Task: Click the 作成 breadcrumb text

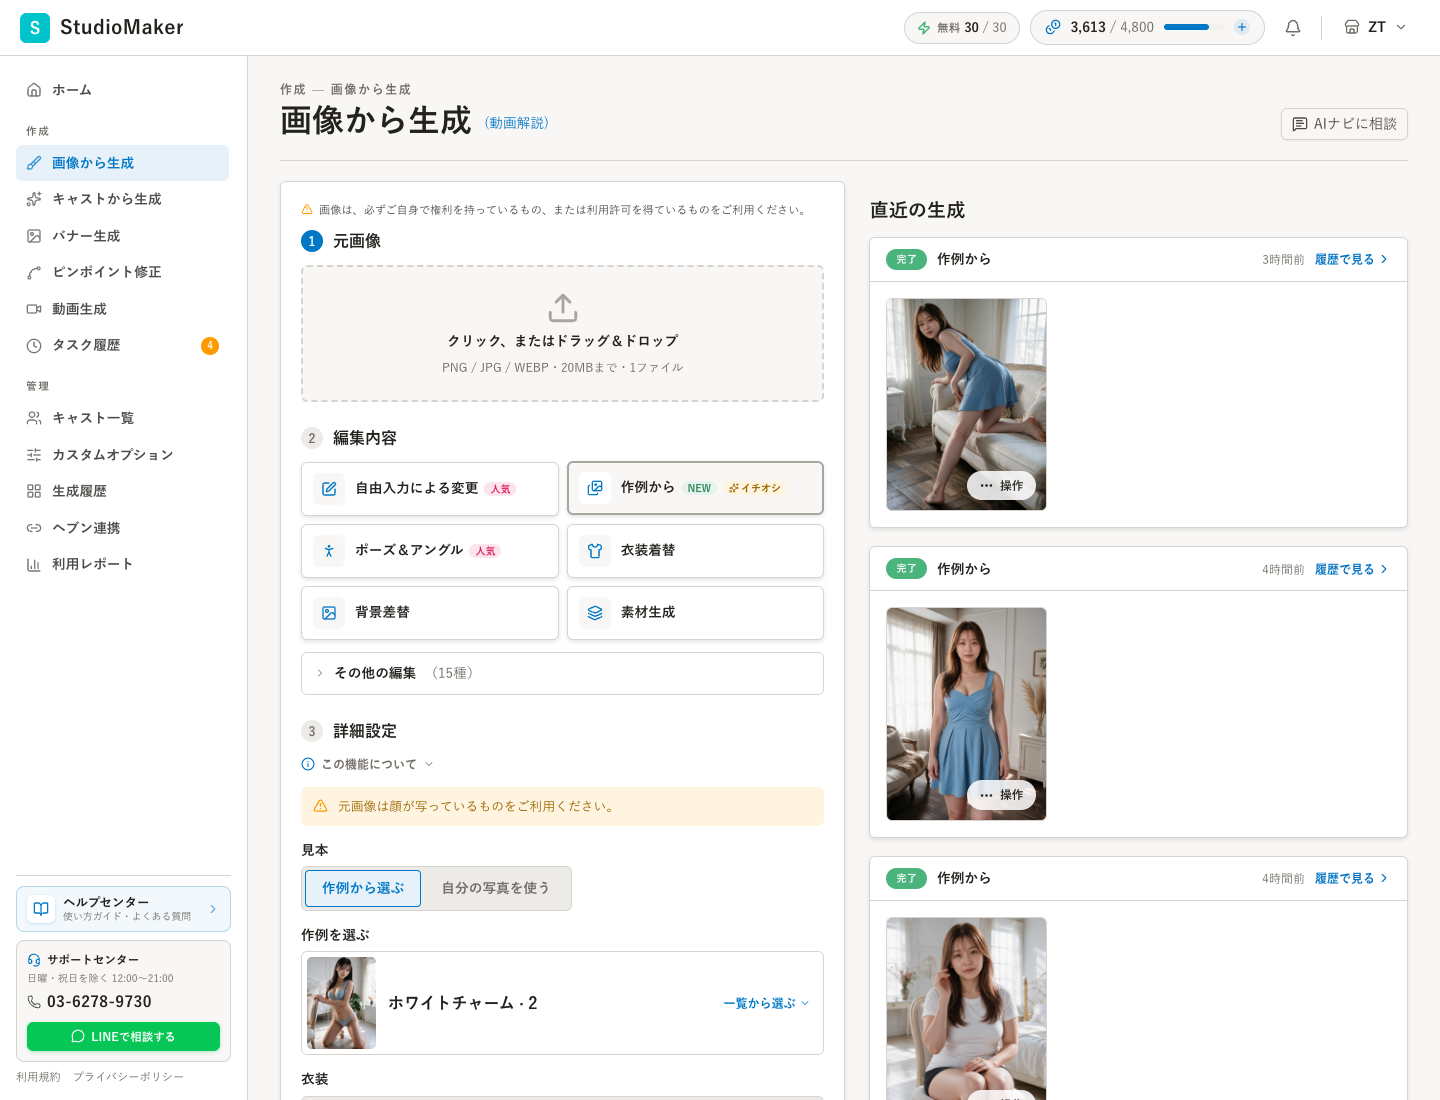Action: [293, 90]
